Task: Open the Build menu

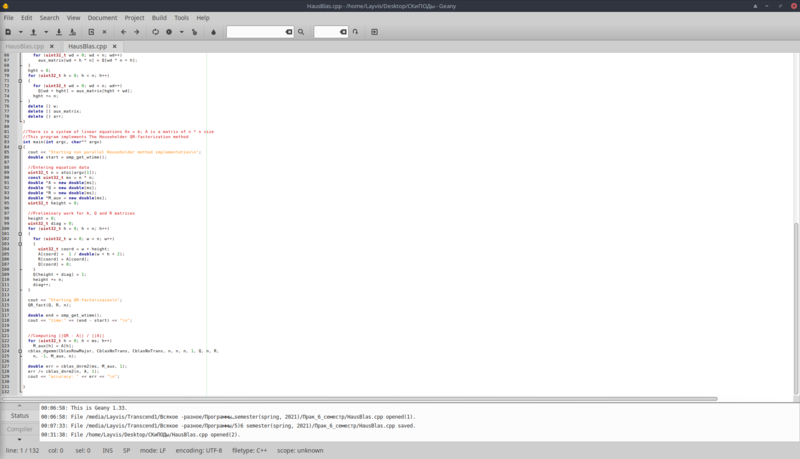Action: point(159,17)
